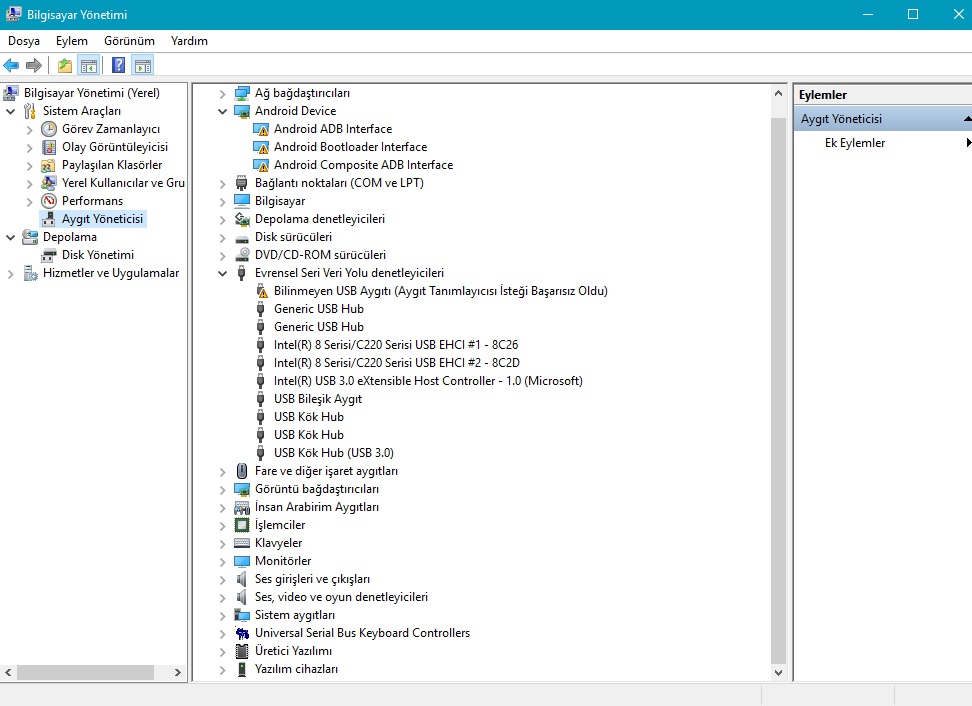Select Bilinmeyen USB Aygıtı warning device
The image size is (972, 706).
click(440, 291)
